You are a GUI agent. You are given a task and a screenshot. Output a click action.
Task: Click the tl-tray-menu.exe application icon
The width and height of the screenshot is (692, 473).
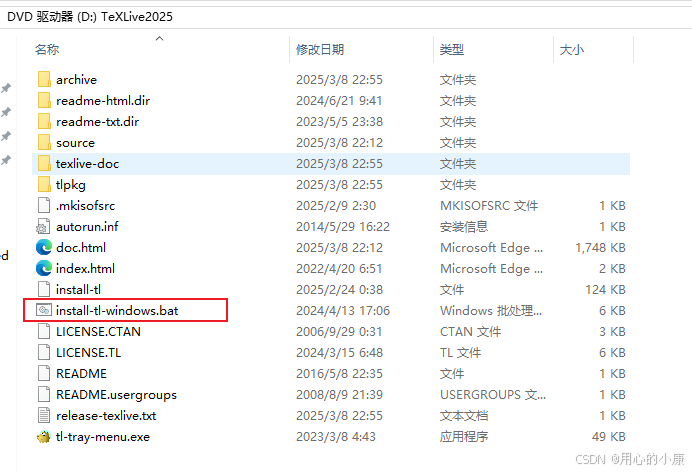tap(44, 436)
